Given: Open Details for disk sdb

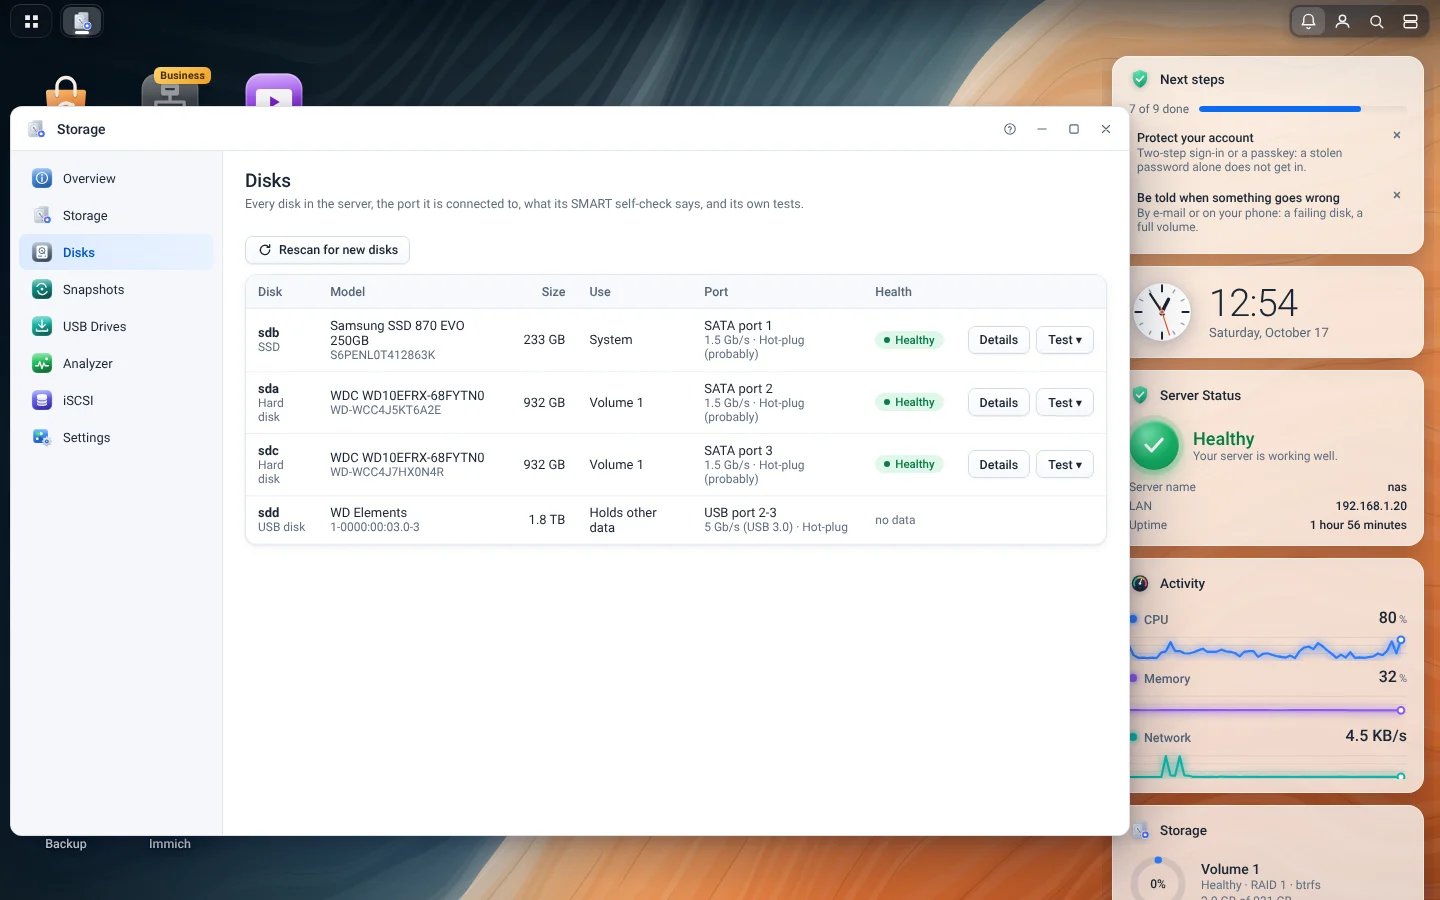Looking at the screenshot, I should [x=998, y=340].
